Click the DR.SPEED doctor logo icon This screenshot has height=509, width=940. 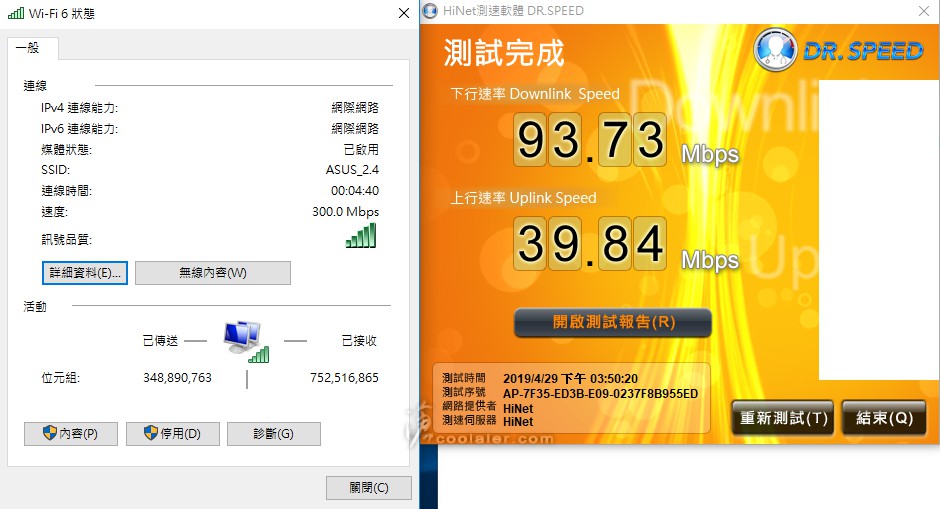pyautogui.click(x=775, y=50)
